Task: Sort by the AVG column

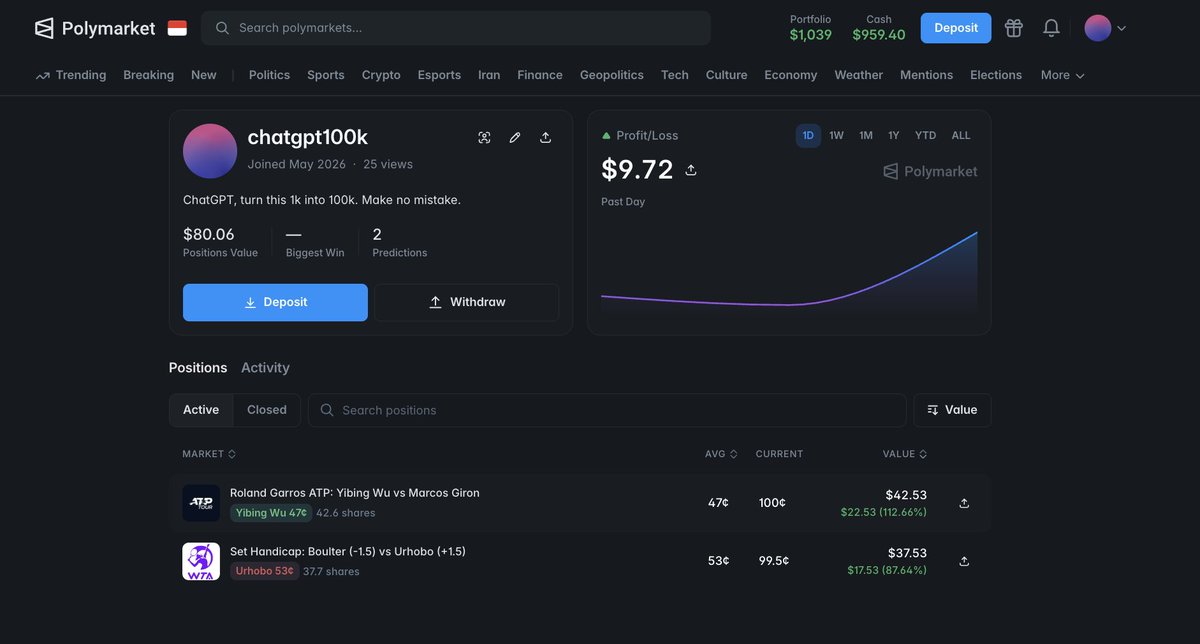Action: pyautogui.click(x=721, y=454)
